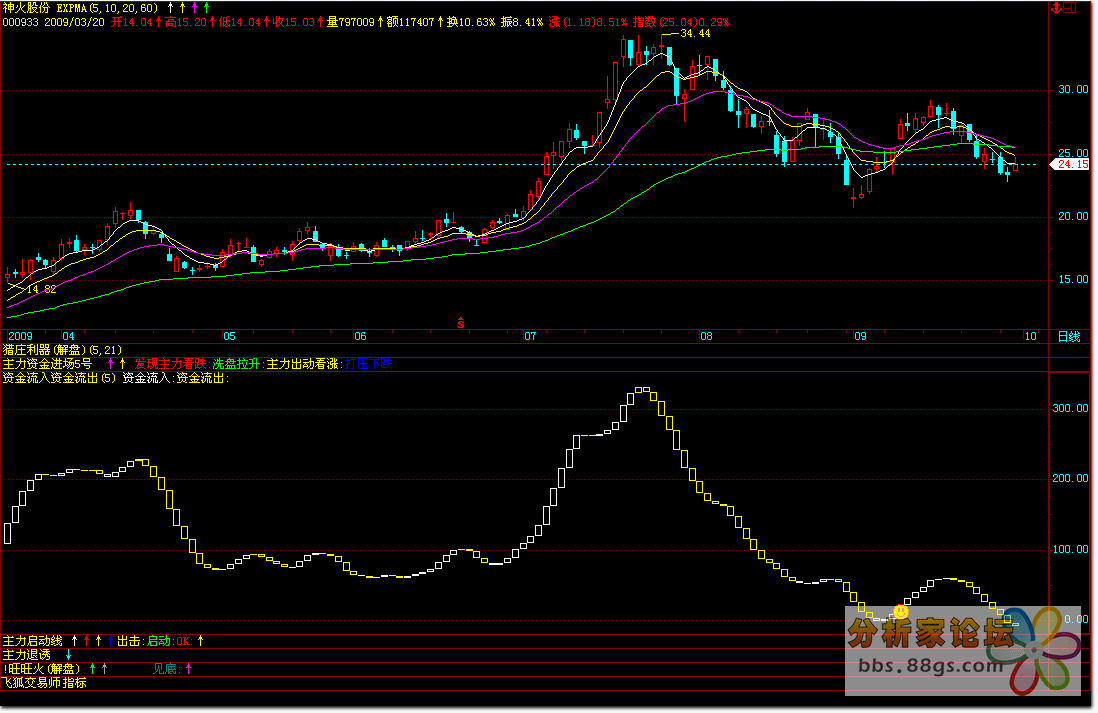
Task: Click the 出击 signal label
Action: click(129, 641)
